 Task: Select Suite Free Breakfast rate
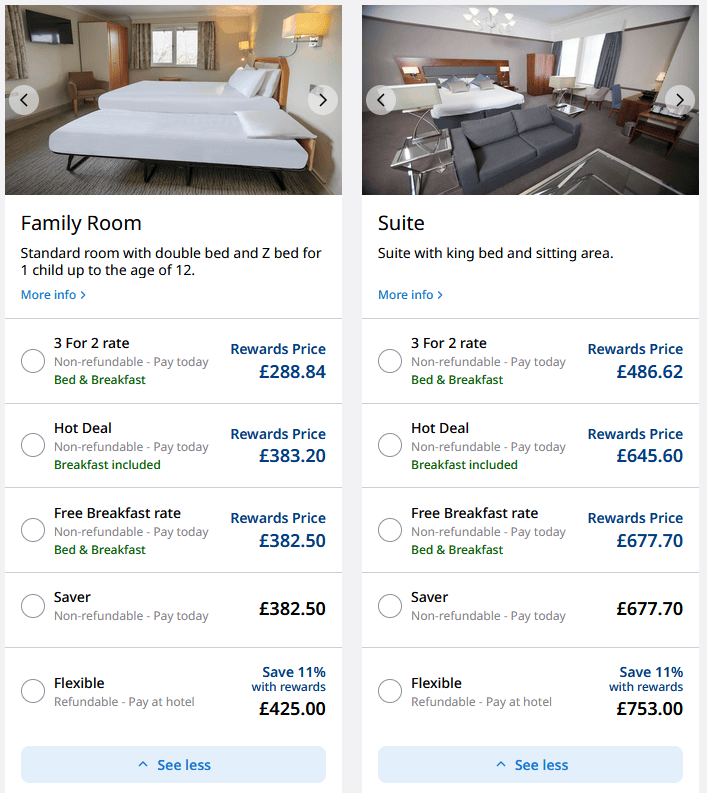click(x=390, y=531)
